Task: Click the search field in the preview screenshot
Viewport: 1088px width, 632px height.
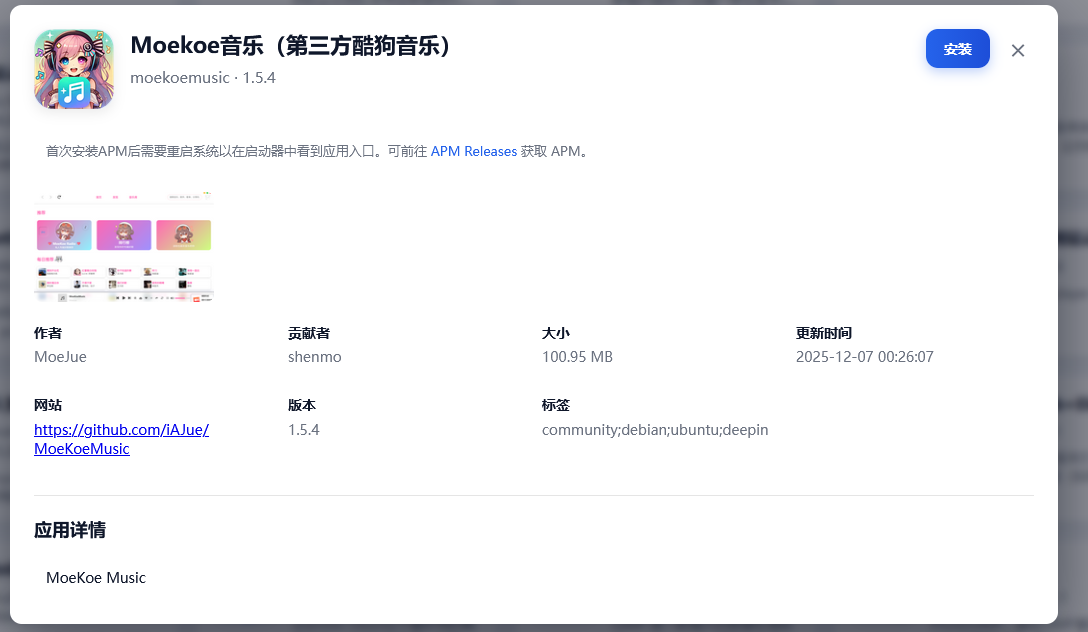Action: tap(184, 197)
